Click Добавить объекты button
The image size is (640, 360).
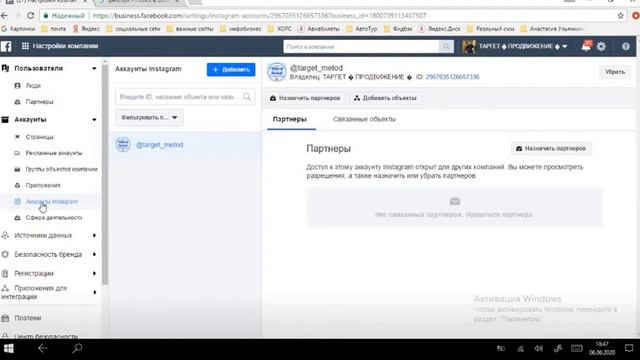[385, 98]
